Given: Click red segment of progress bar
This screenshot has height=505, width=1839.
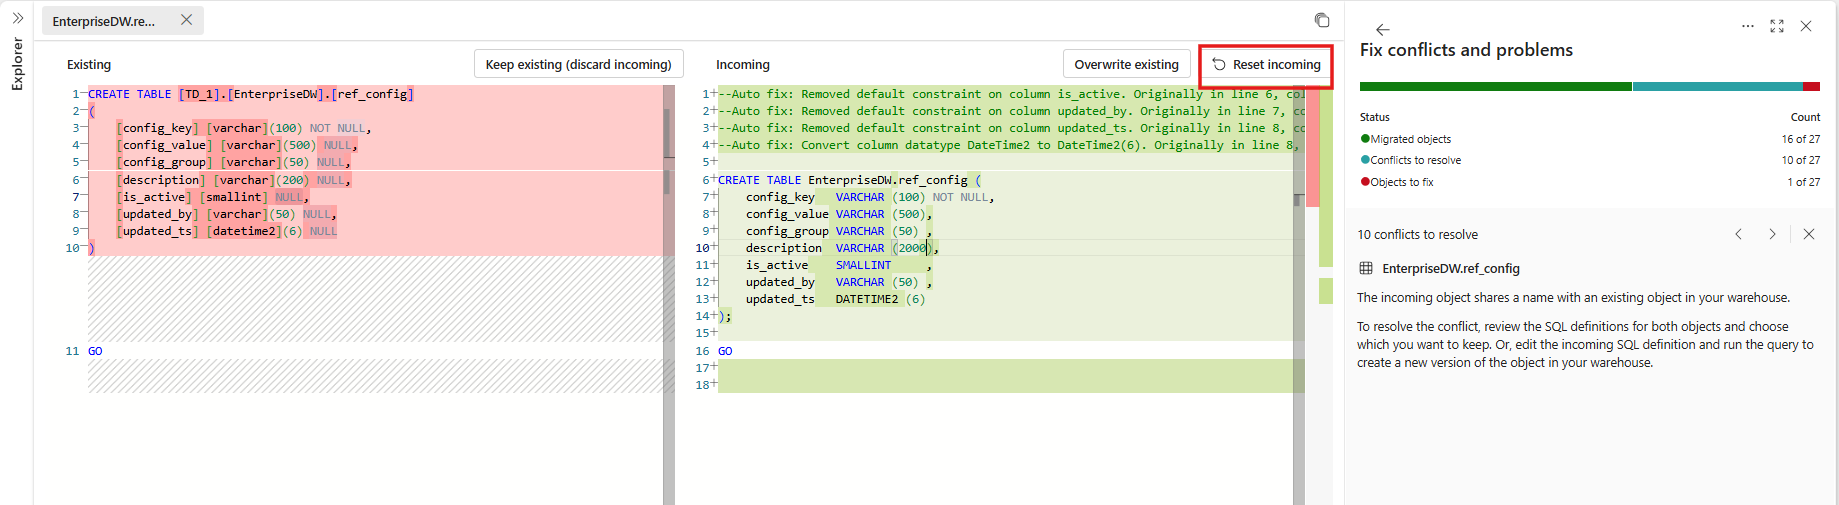Looking at the screenshot, I should (x=1811, y=87).
